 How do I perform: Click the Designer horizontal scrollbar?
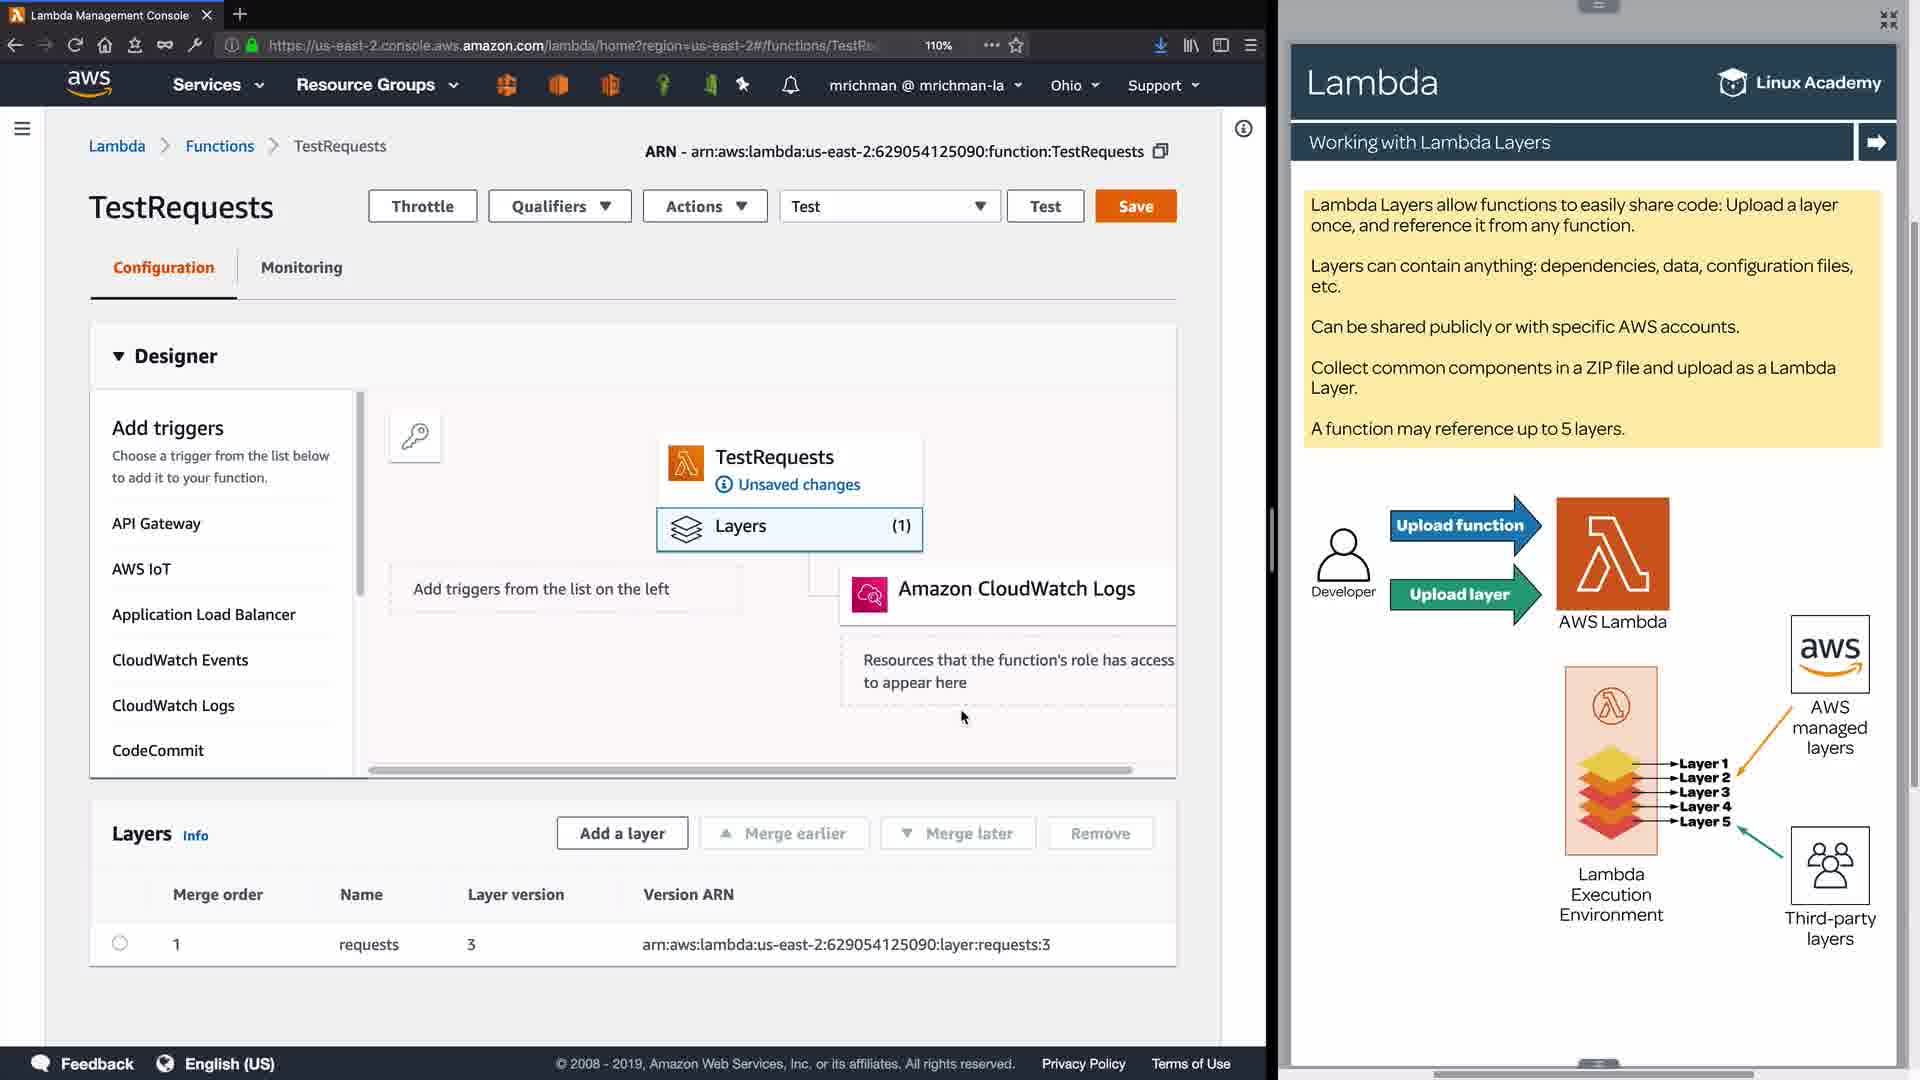coord(750,770)
